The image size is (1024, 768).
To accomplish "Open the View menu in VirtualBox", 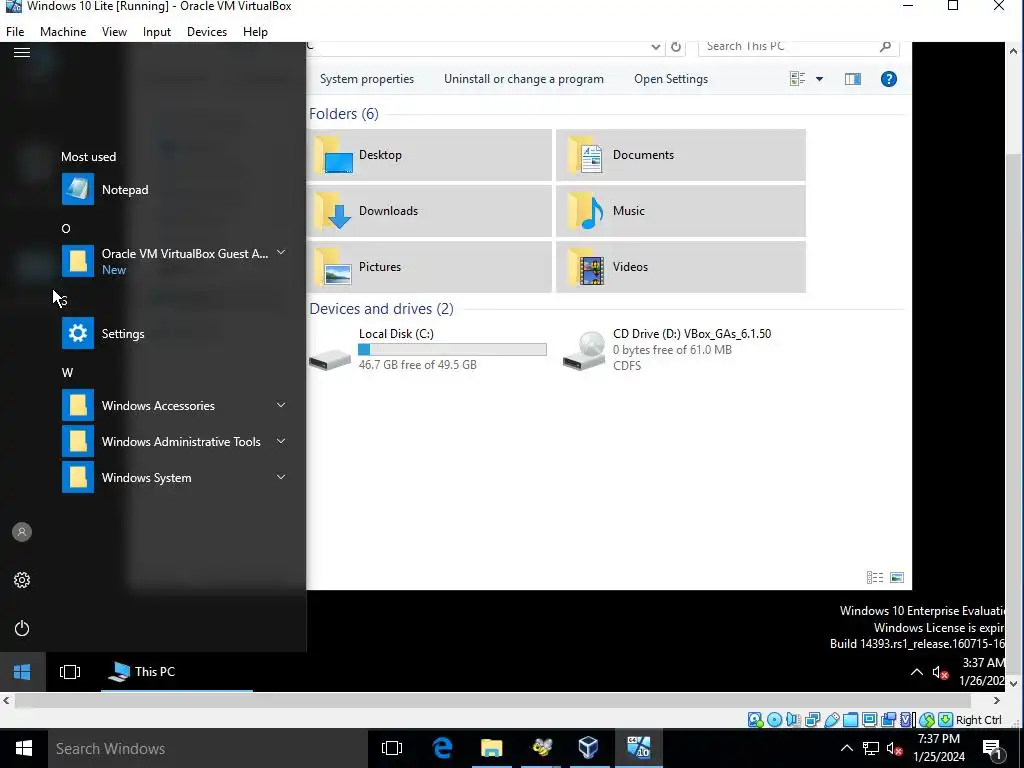I will 114,31.
